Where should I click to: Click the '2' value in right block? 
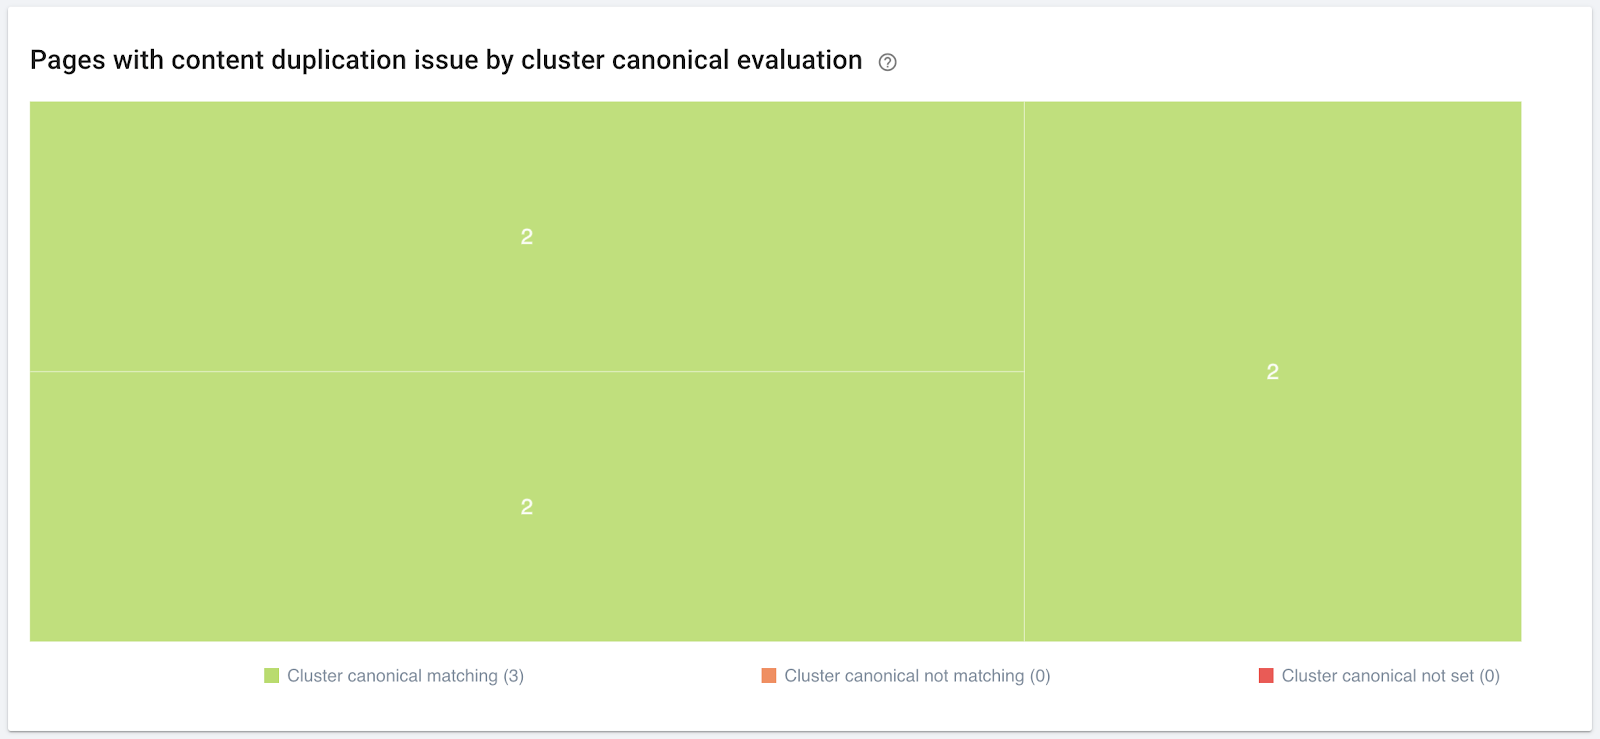tap(1273, 372)
